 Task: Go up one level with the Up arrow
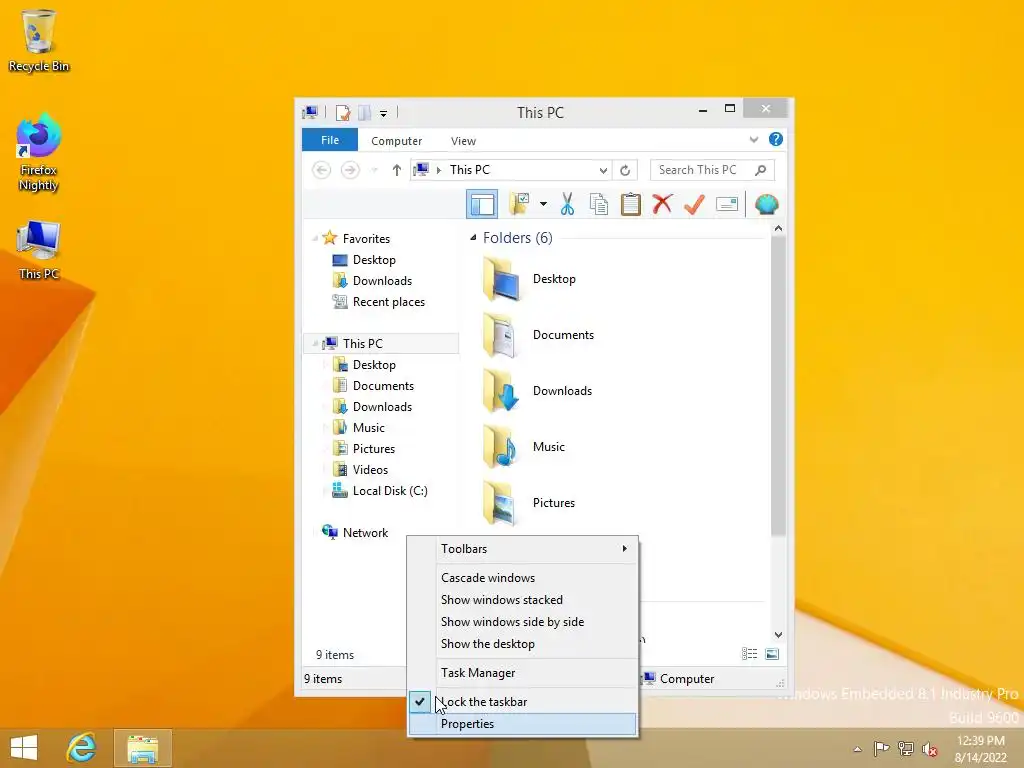coord(396,170)
